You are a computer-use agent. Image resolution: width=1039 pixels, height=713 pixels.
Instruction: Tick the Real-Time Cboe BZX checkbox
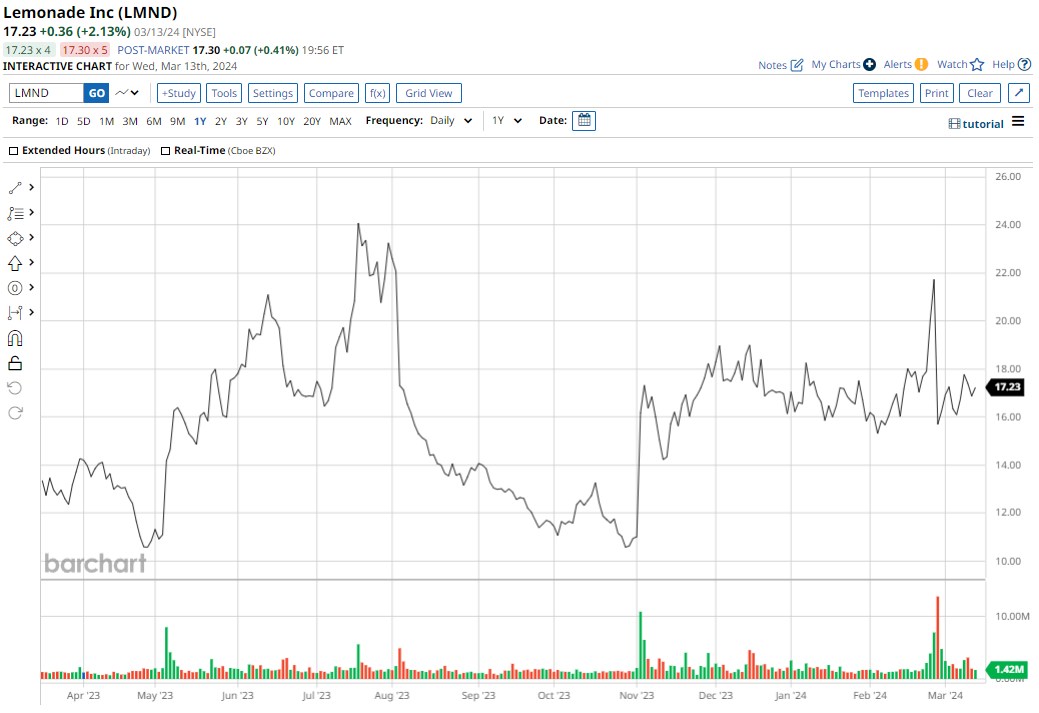pyautogui.click(x=166, y=151)
